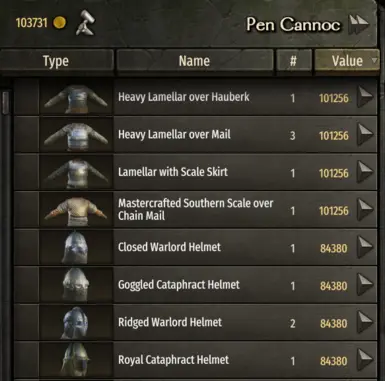
Task: Click the transfer-all double arrow icon
Action: coord(359,24)
